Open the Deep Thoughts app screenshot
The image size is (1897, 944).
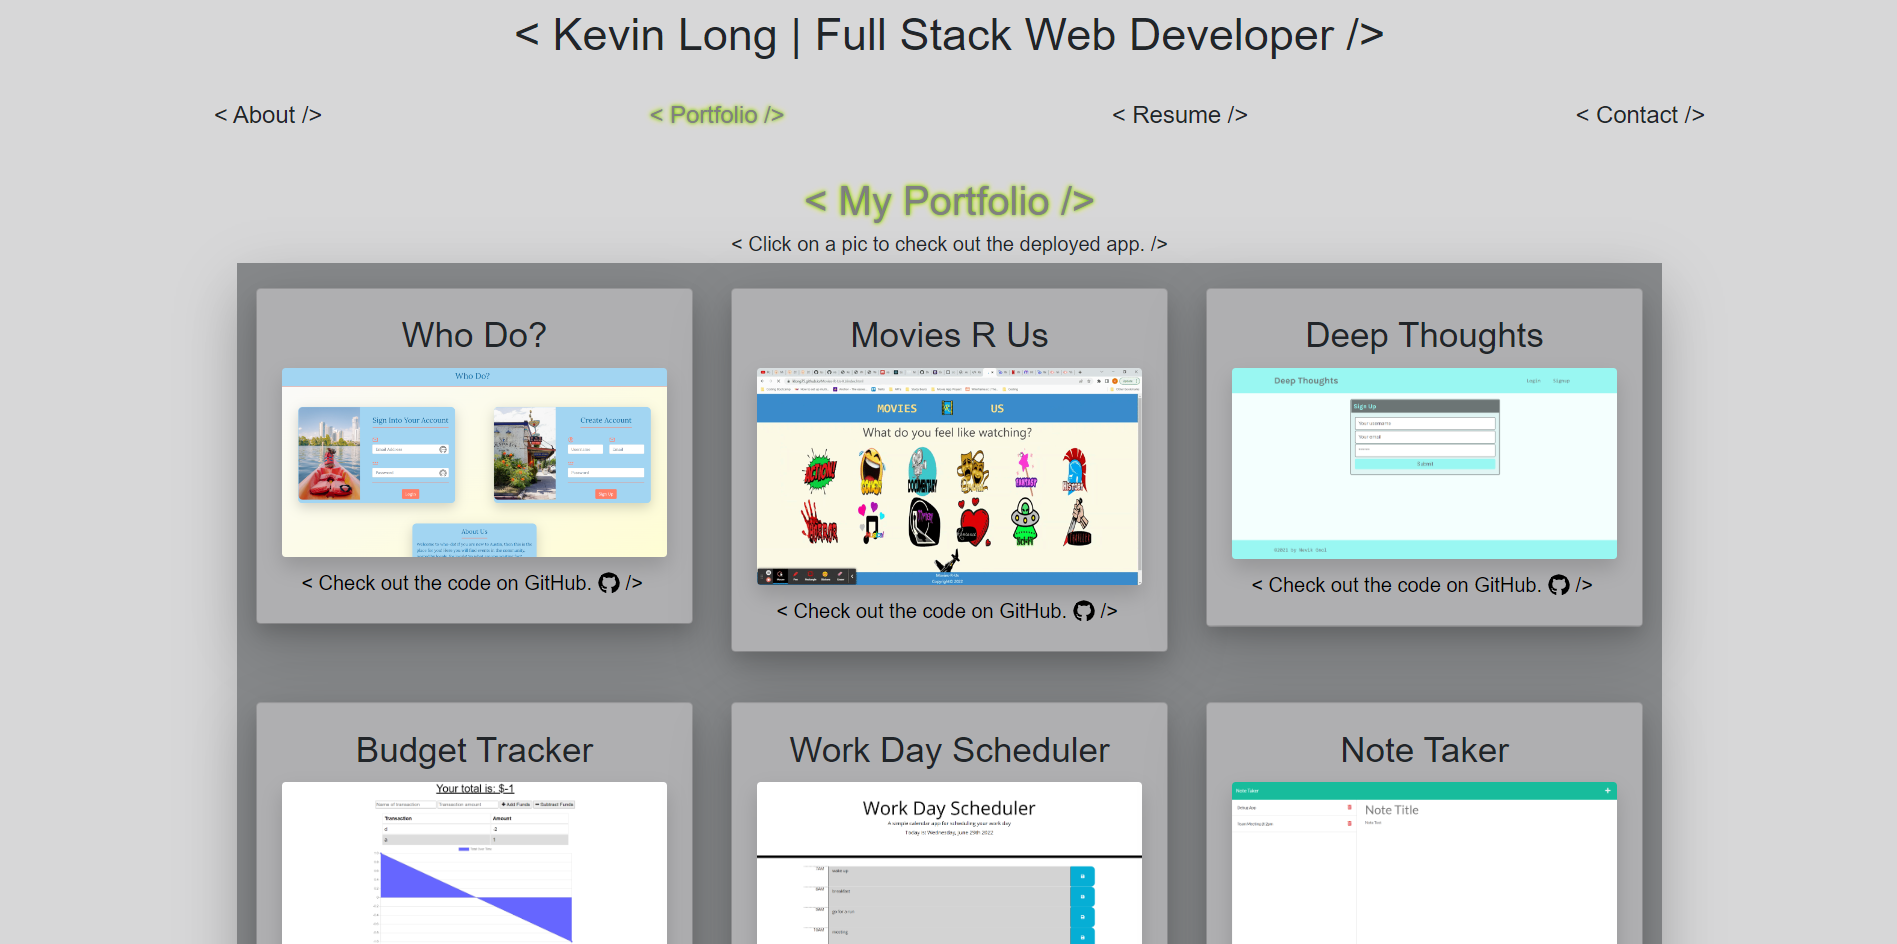(1423, 463)
